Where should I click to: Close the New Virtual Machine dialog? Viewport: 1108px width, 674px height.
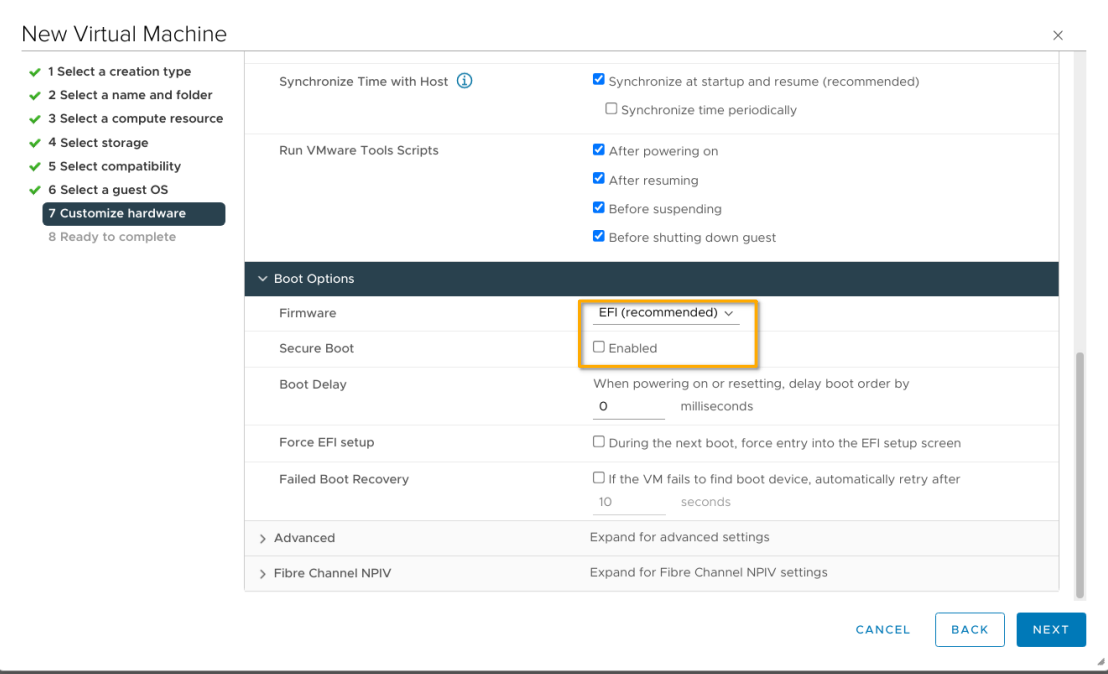tap(1058, 35)
